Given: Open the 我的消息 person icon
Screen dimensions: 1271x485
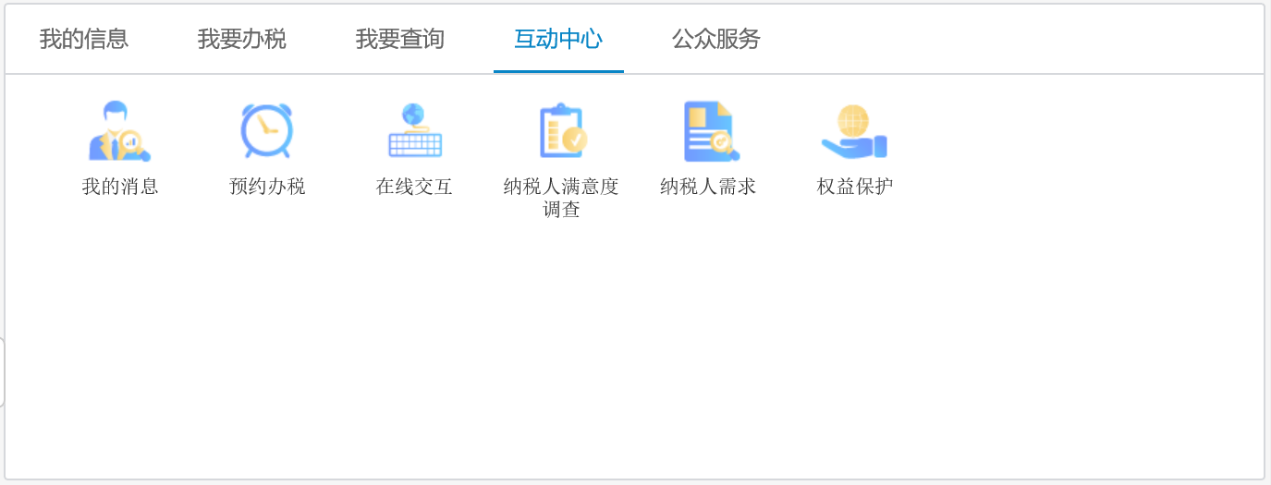Looking at the screenshot, I should (119, 132).
